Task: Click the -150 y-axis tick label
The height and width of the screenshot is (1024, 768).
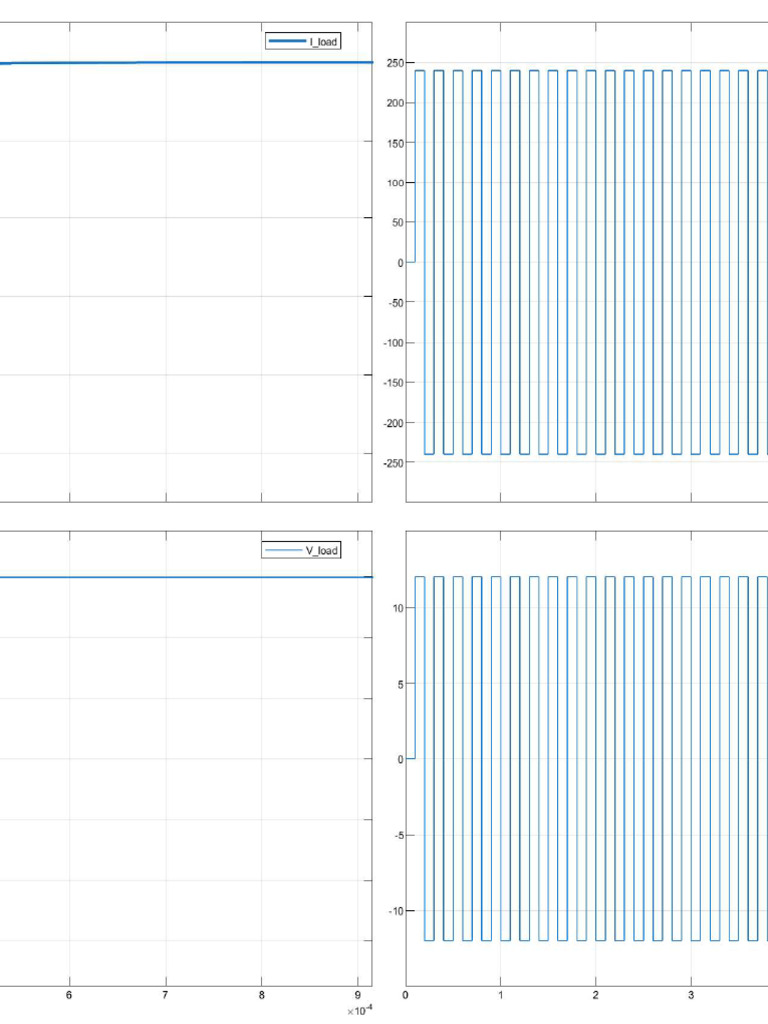Action: (393, 383)
